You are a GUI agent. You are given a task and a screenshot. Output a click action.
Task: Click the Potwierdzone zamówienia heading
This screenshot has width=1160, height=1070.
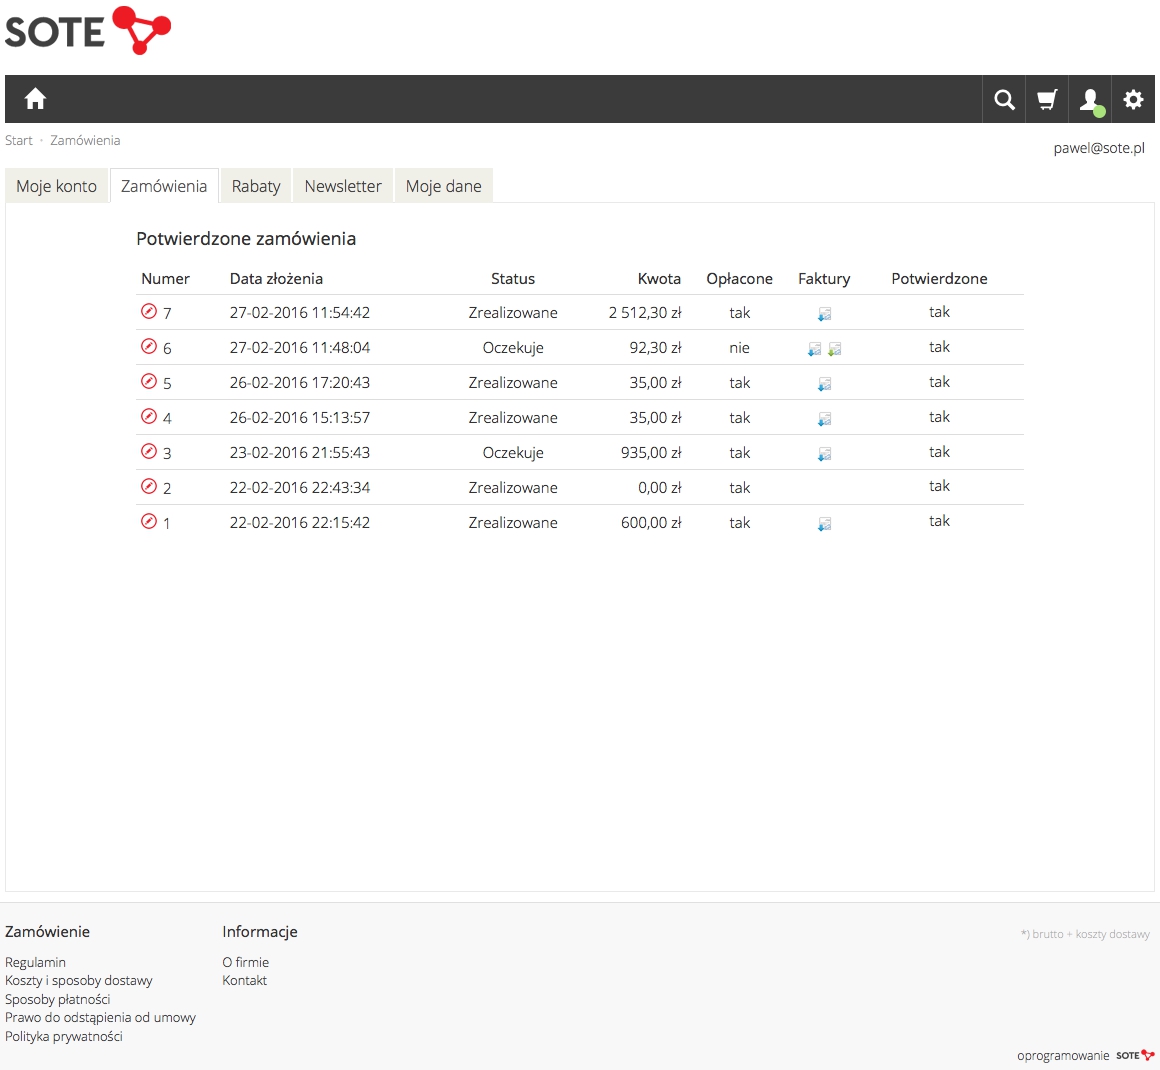(246, 238)
